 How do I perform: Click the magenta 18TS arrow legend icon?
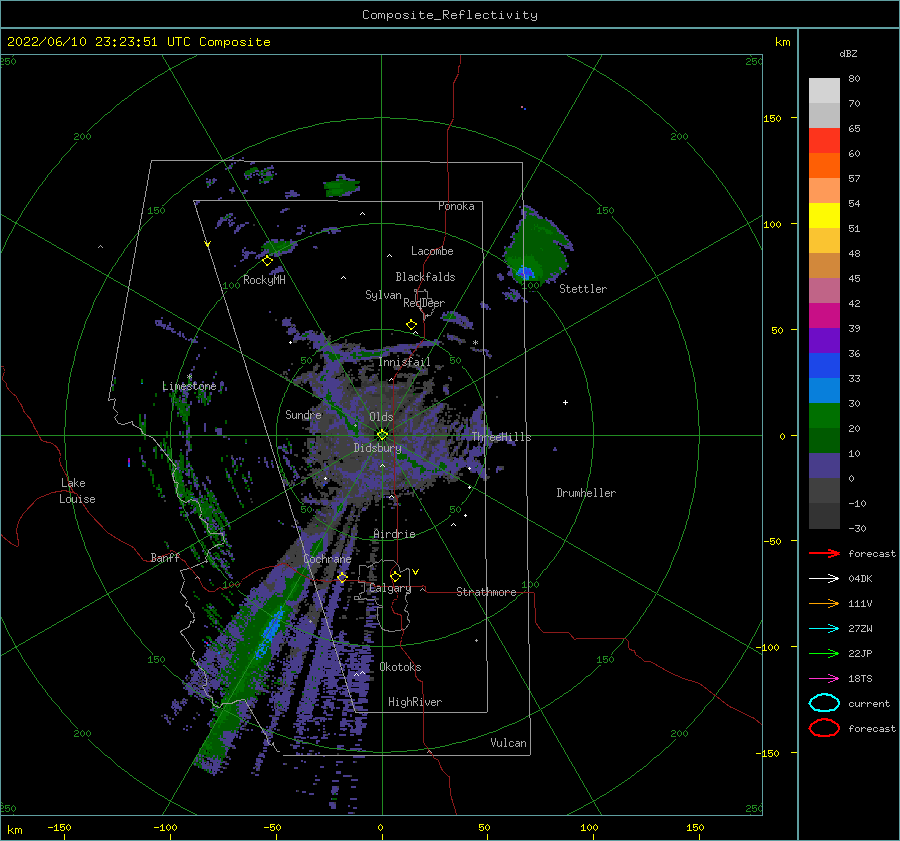coord(824,679)
